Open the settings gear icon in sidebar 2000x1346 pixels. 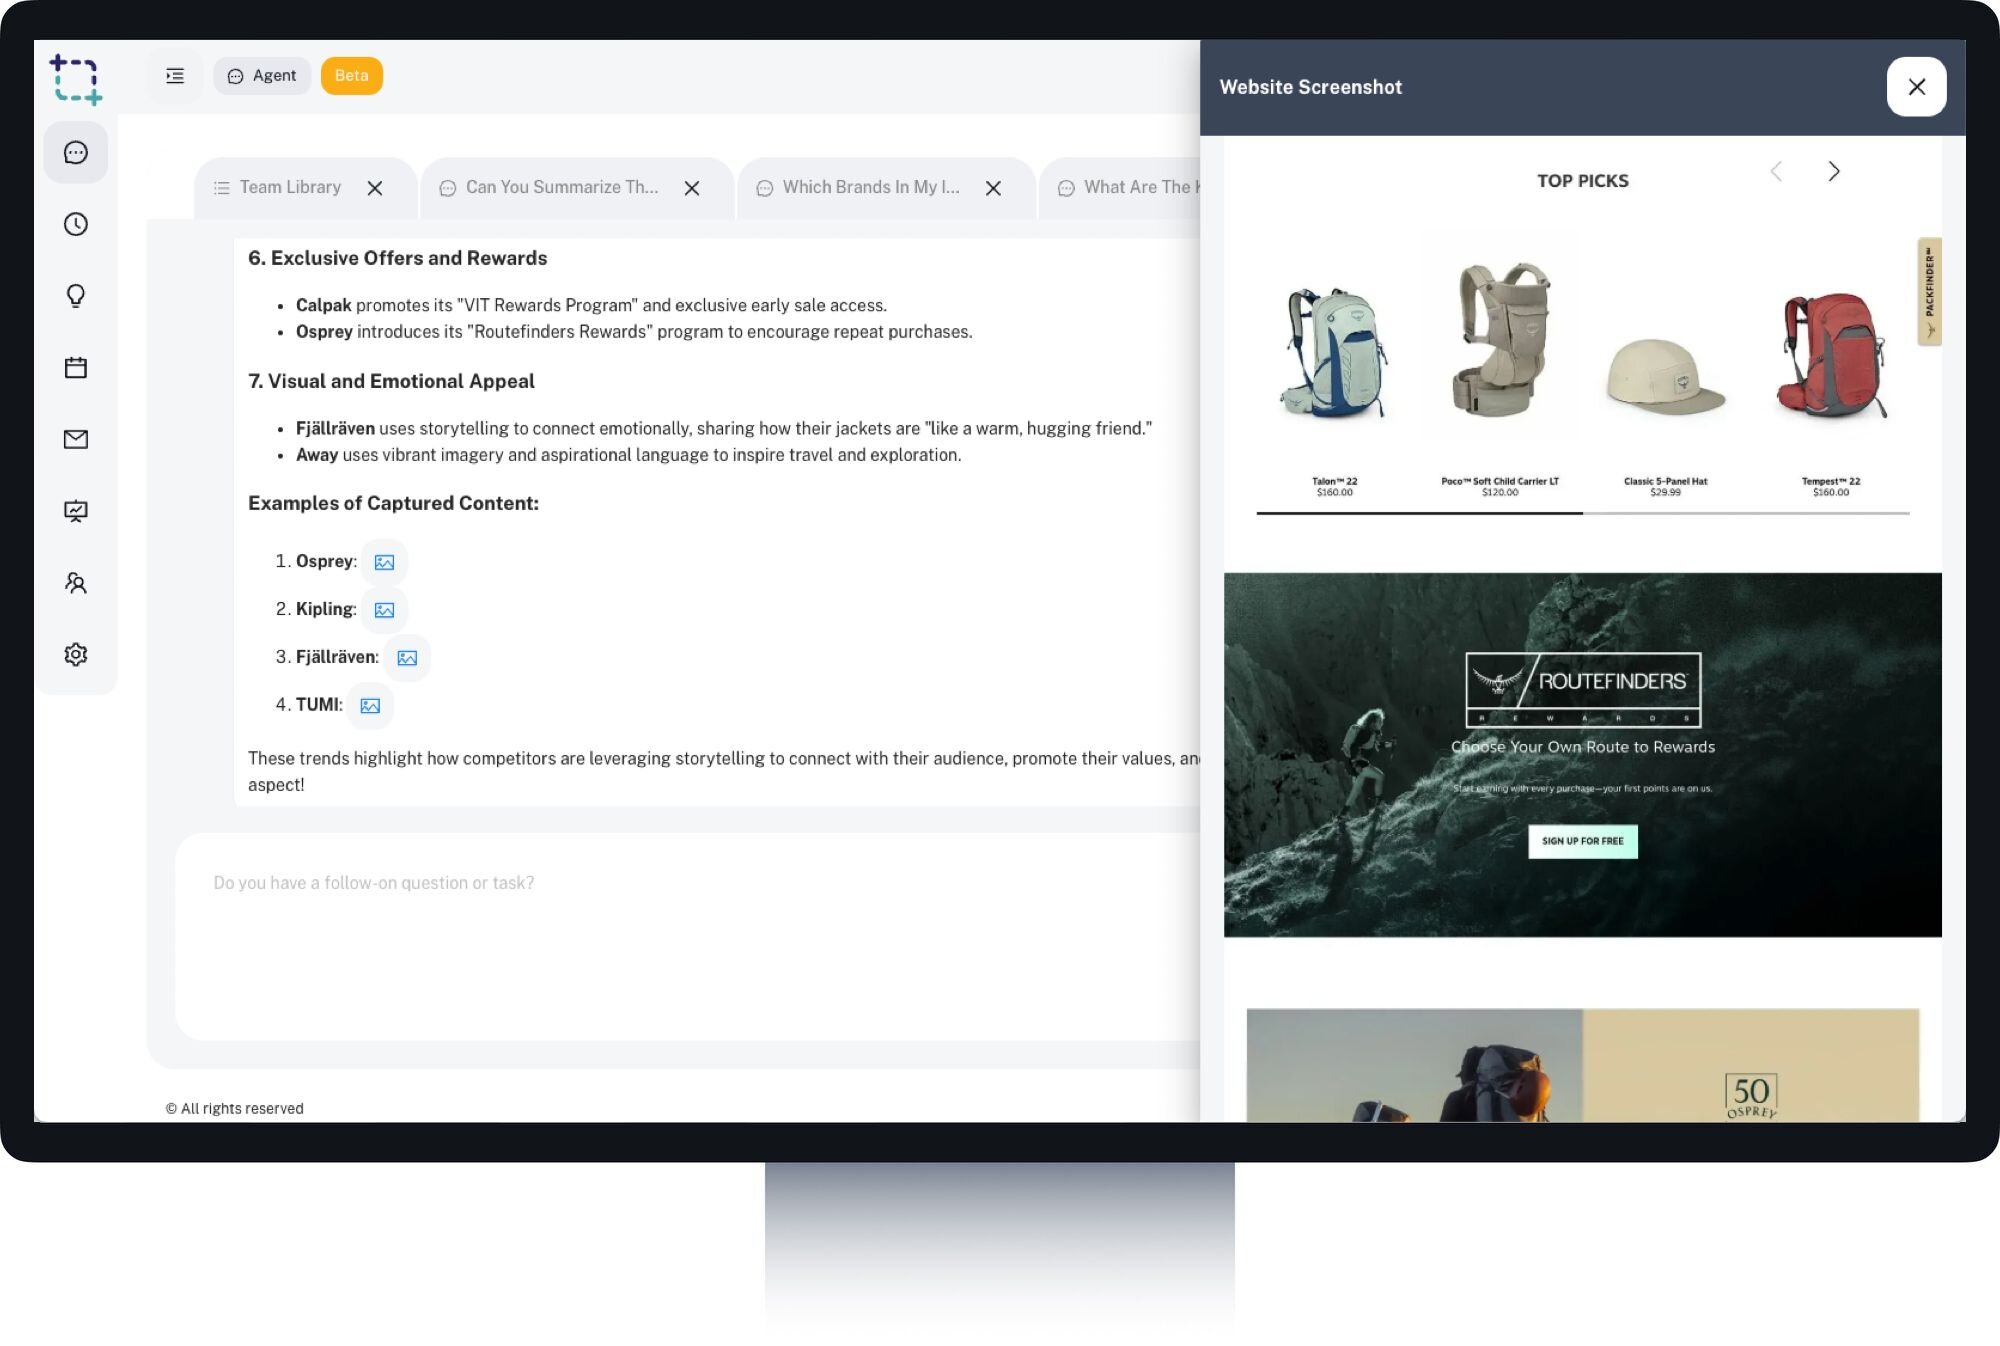click(76, 655)
